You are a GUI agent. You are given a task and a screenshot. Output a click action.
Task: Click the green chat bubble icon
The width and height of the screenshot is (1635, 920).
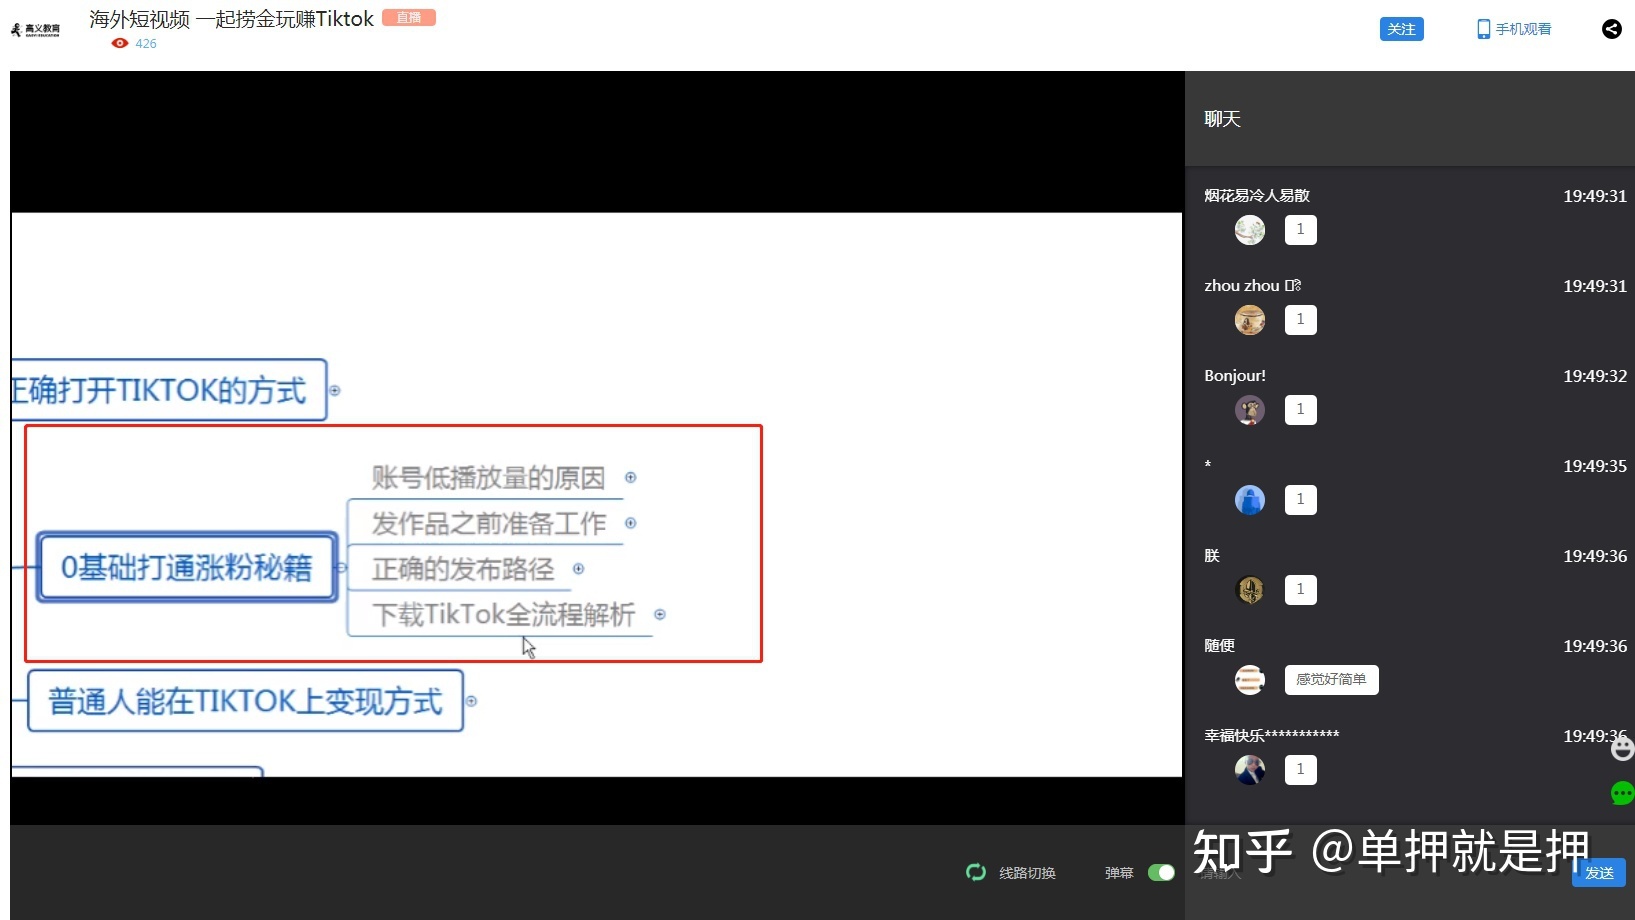[x=1621, y=793]
